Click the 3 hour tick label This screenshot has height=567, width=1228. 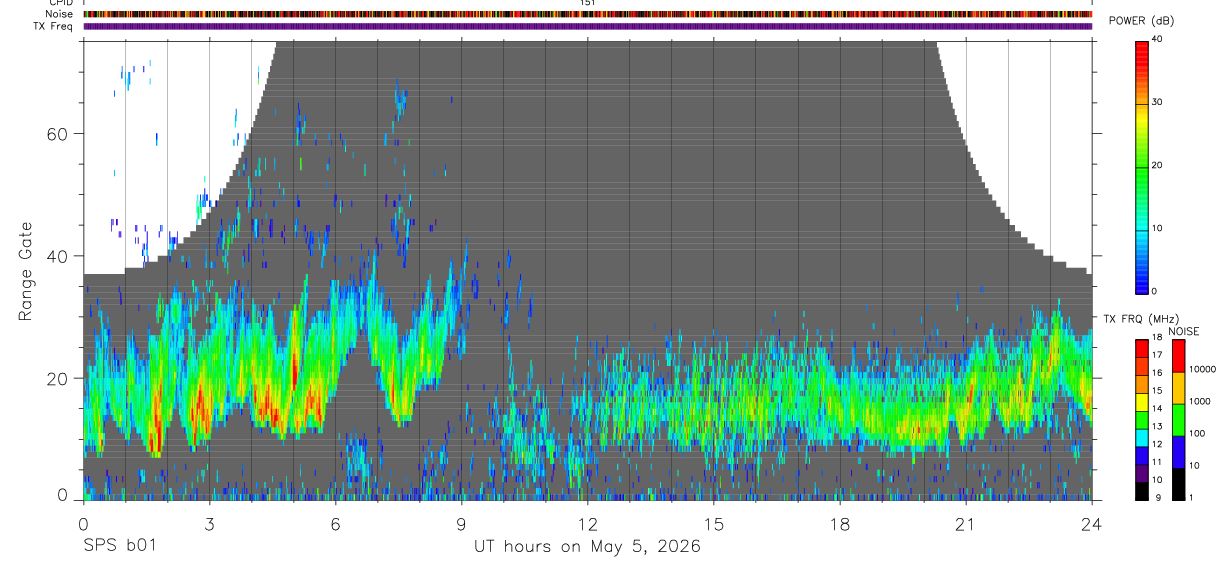pos(209,525)
